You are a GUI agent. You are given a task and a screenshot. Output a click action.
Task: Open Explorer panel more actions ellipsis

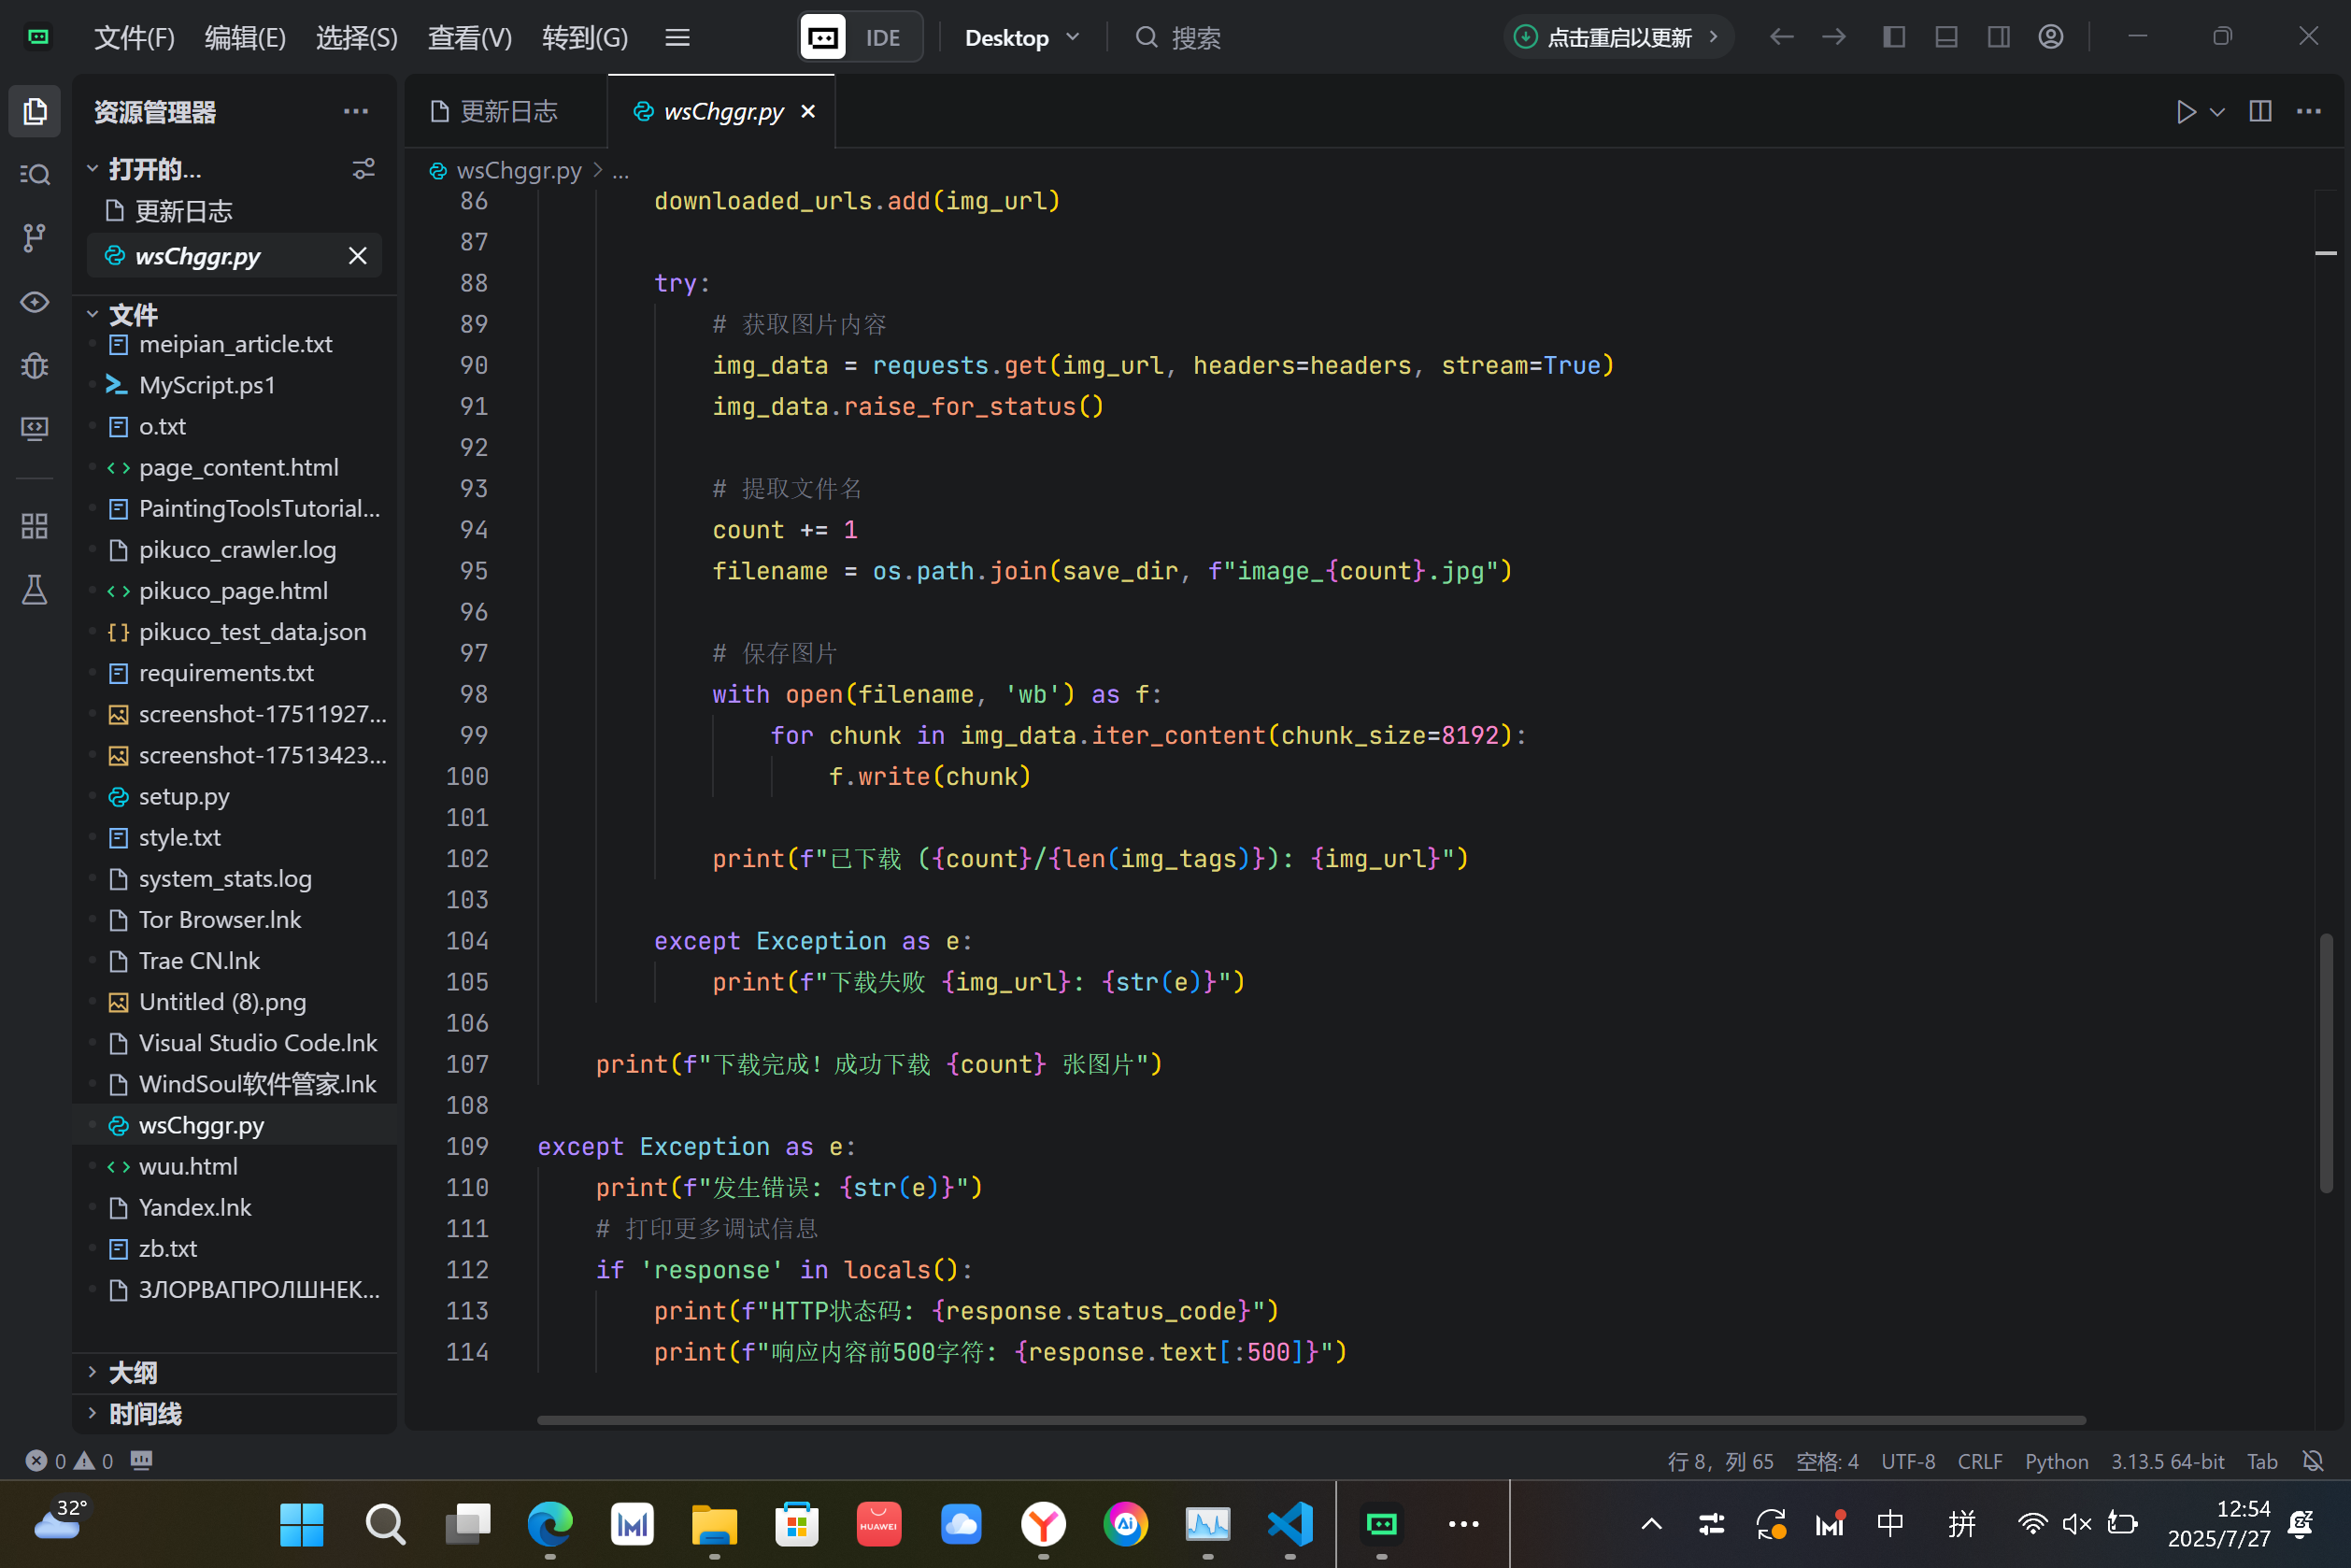(x=356, y=111)
